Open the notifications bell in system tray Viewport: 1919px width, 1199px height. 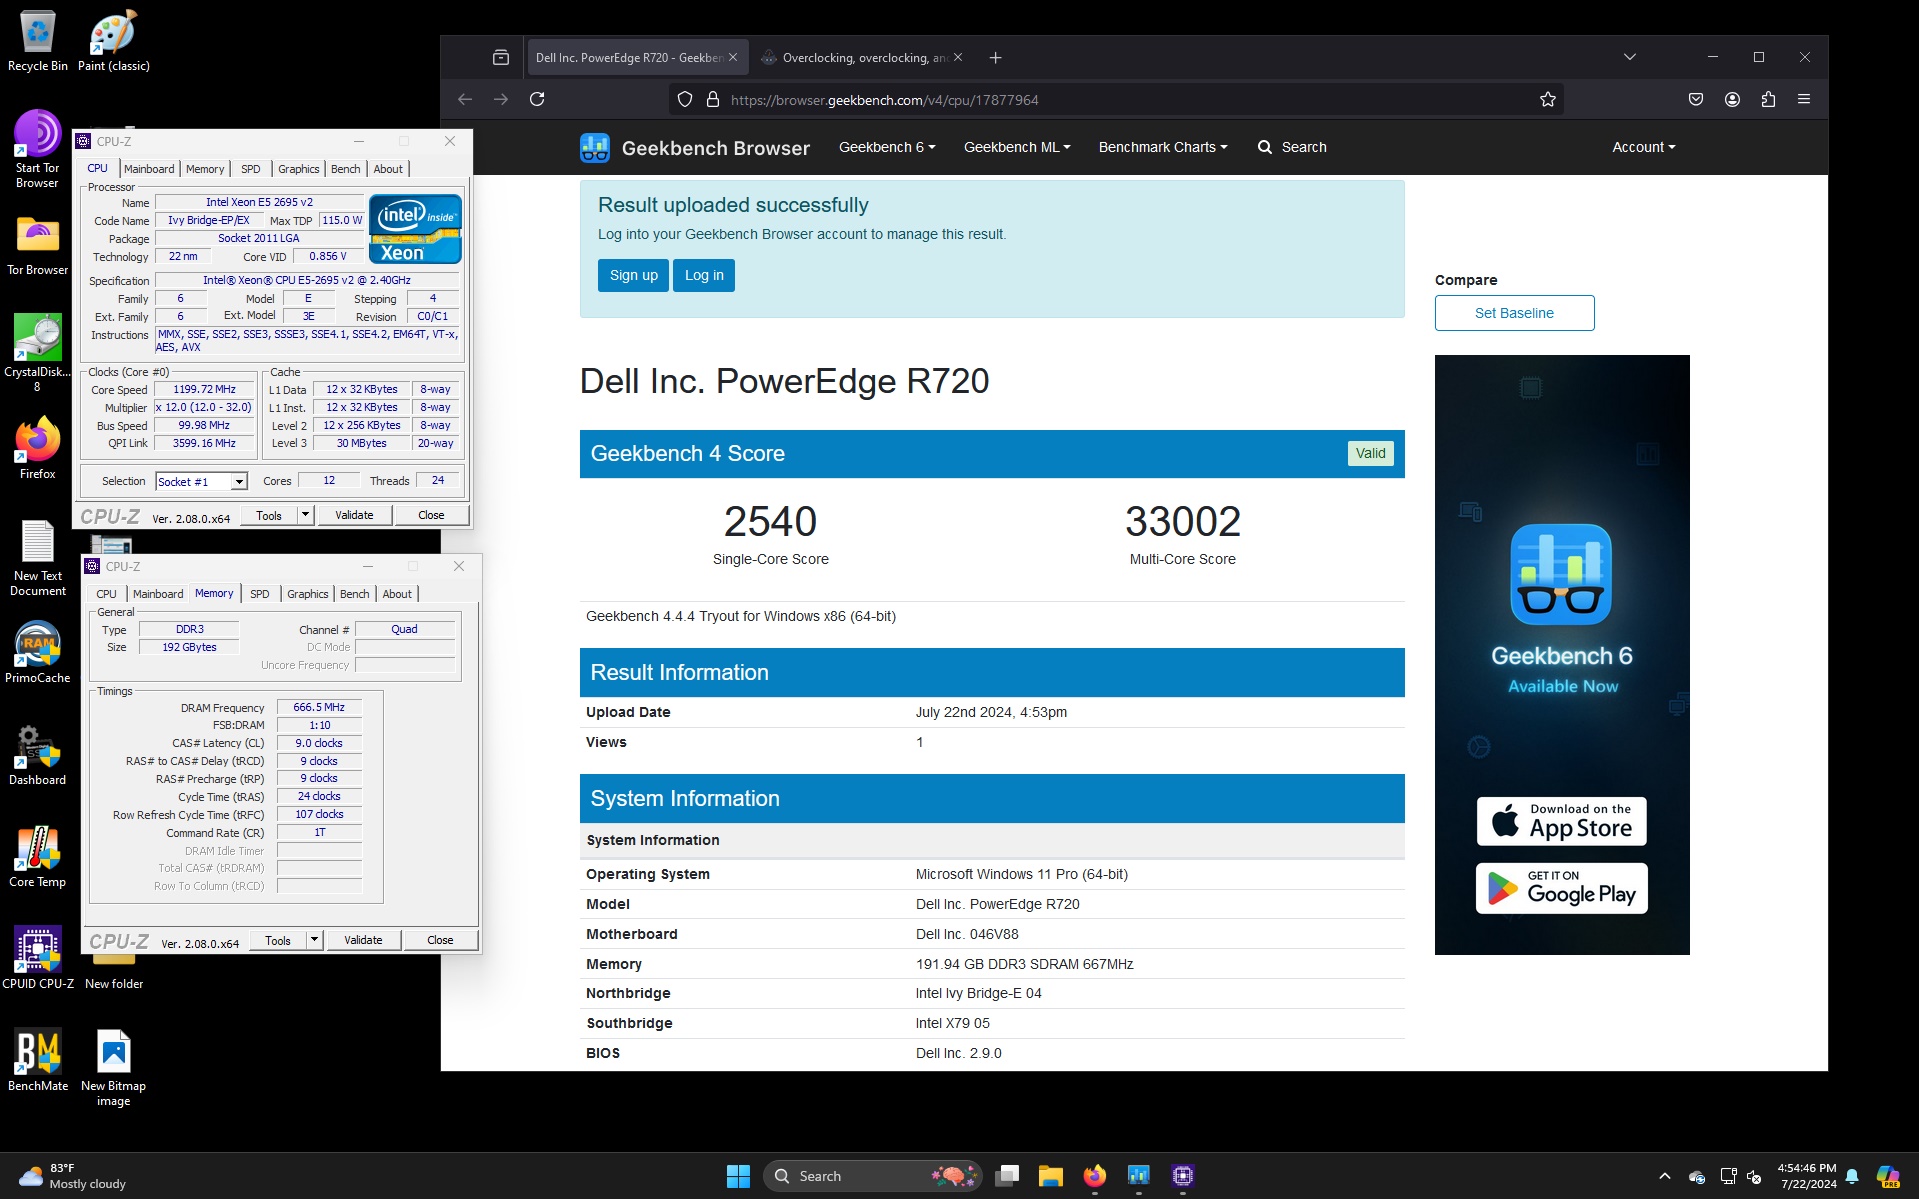(1852, 1176)
